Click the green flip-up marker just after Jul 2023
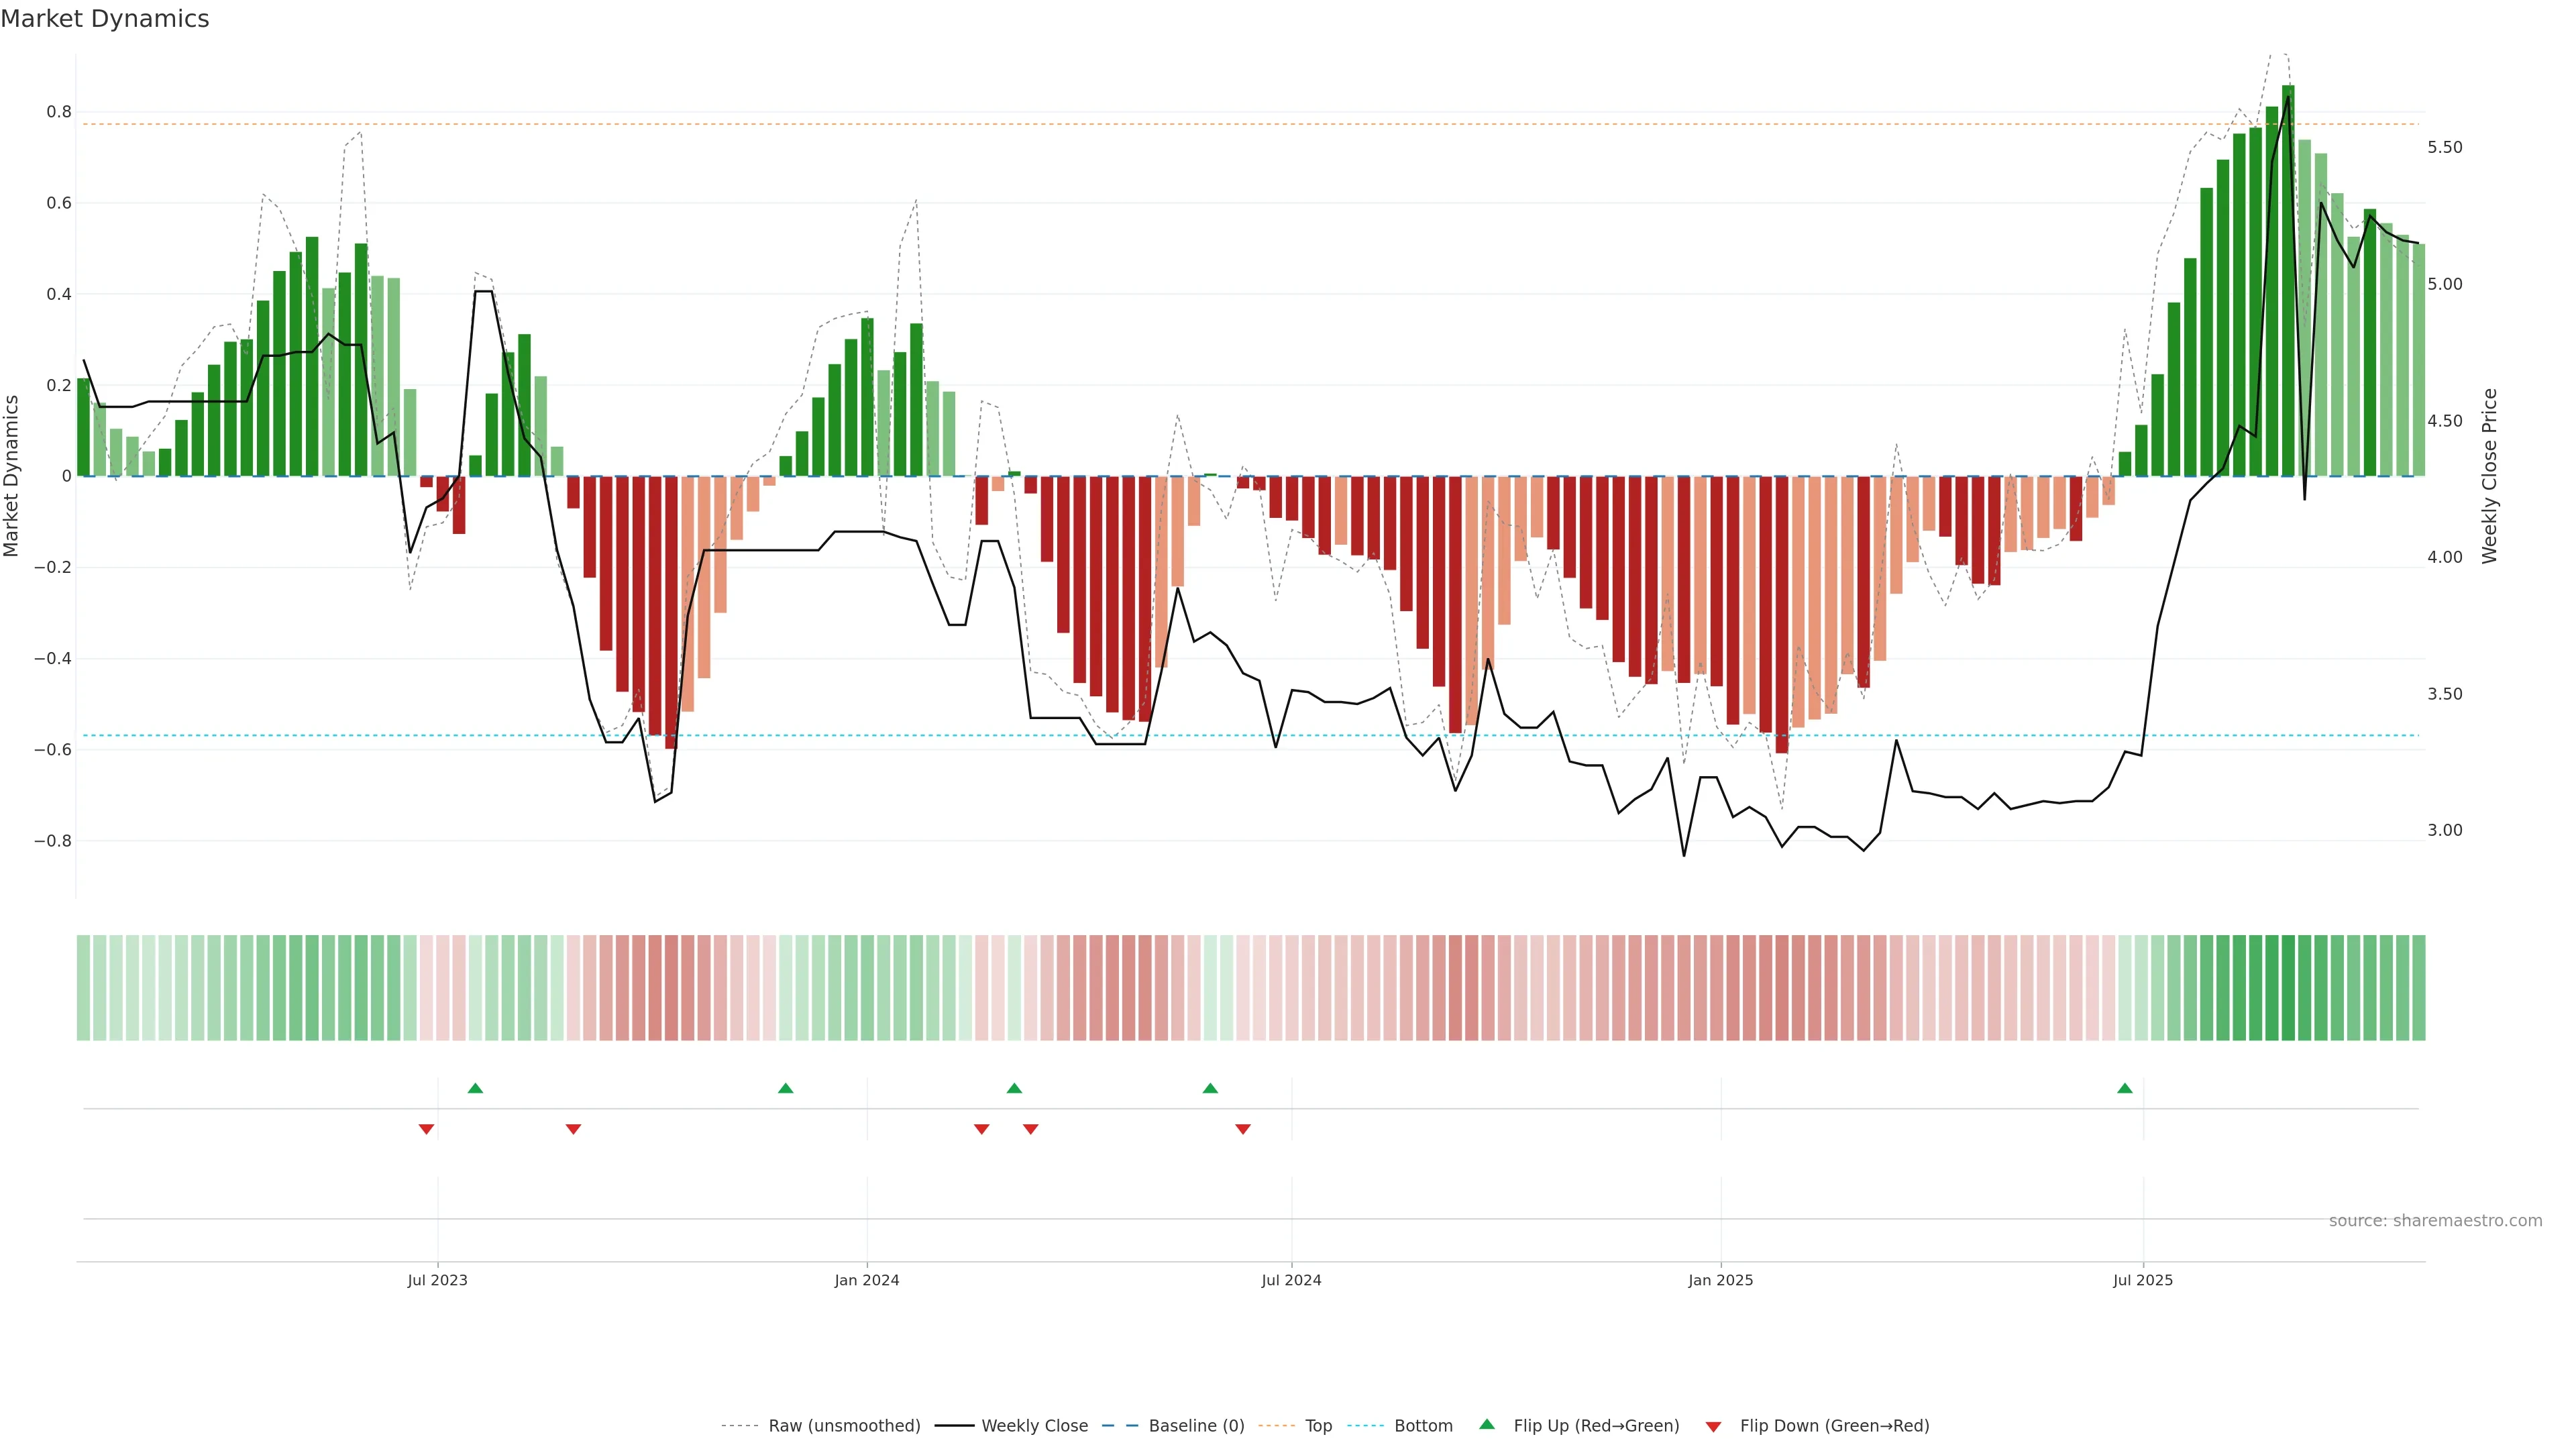 475,1088
